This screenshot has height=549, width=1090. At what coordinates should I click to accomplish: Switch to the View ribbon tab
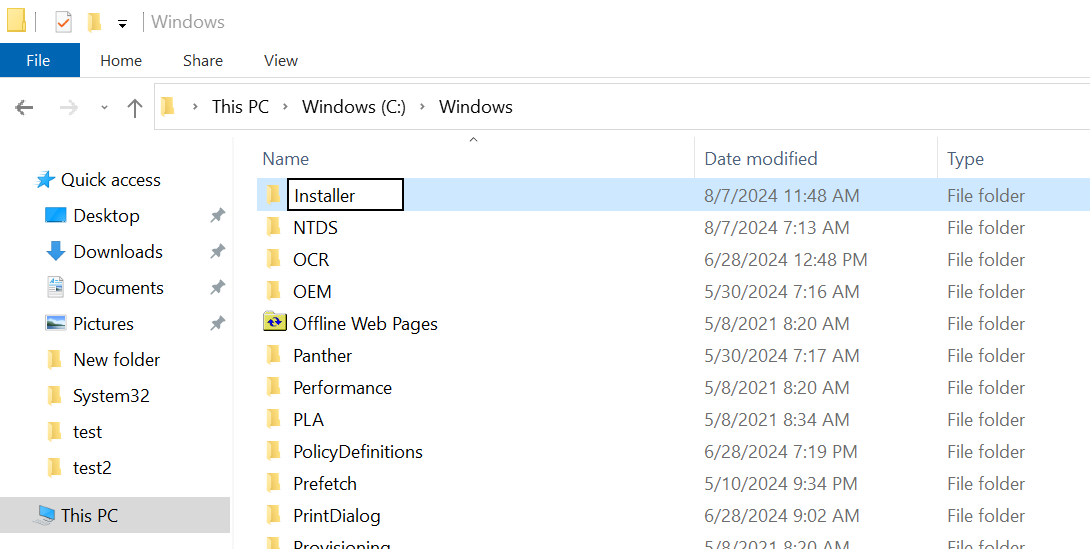pos(281,60)
